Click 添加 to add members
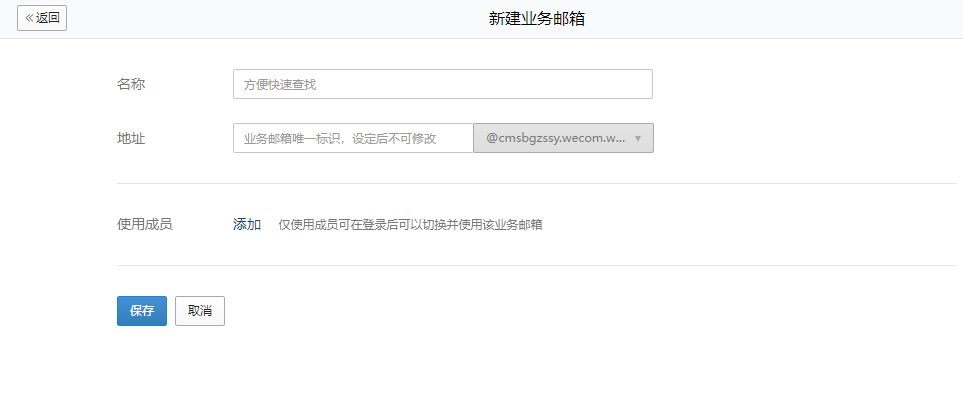Viewport: 963px width, 417px height. click(x=247, y=224)
